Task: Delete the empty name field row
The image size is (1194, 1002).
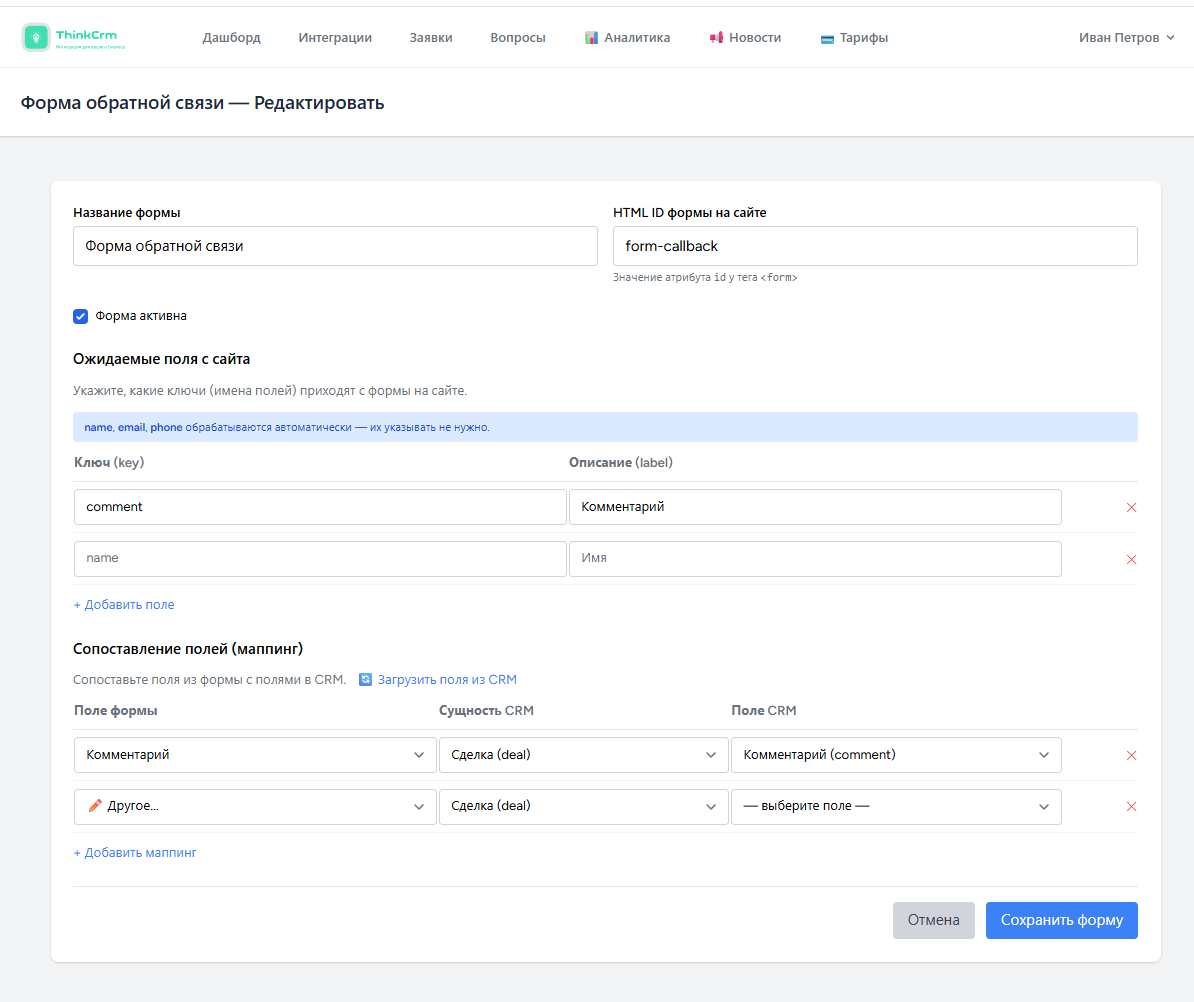Action: pos(1131,560)
